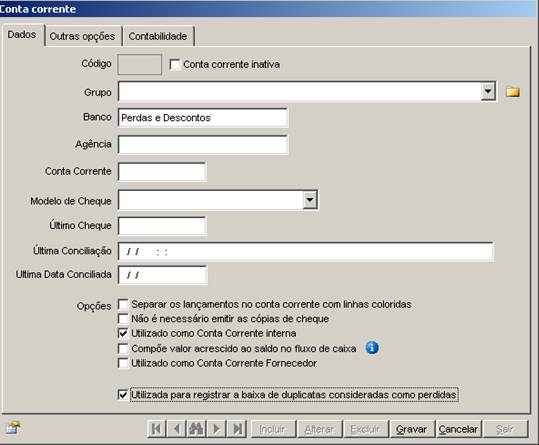Switch to the Dados tab
This screenshot has height=445, width=539.
(x=22, y=35)
